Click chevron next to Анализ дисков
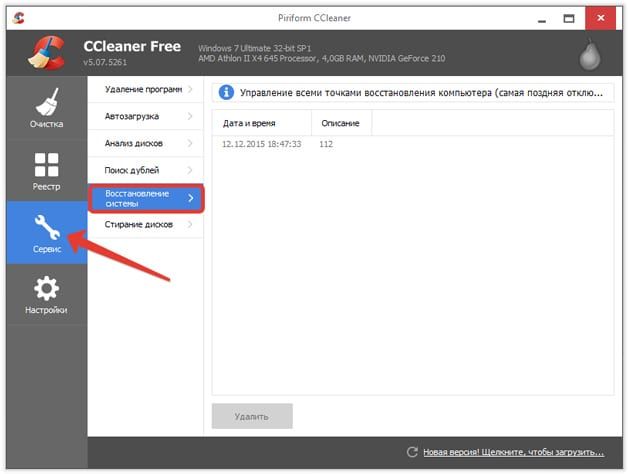This screenshot has width=628, height=474. (x=190, y=143)
